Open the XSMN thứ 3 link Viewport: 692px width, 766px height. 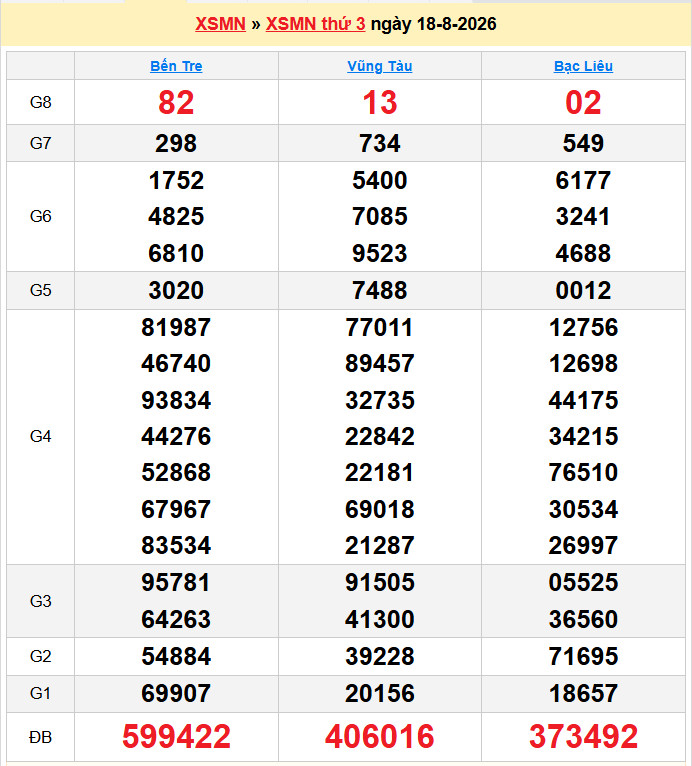(x=315, y=24)
